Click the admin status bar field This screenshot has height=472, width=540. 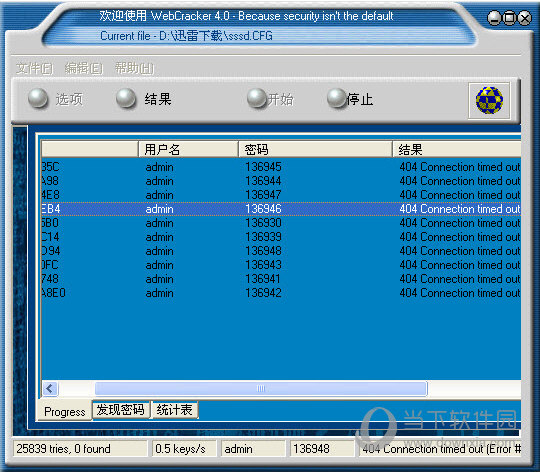(x=253, y=449)
